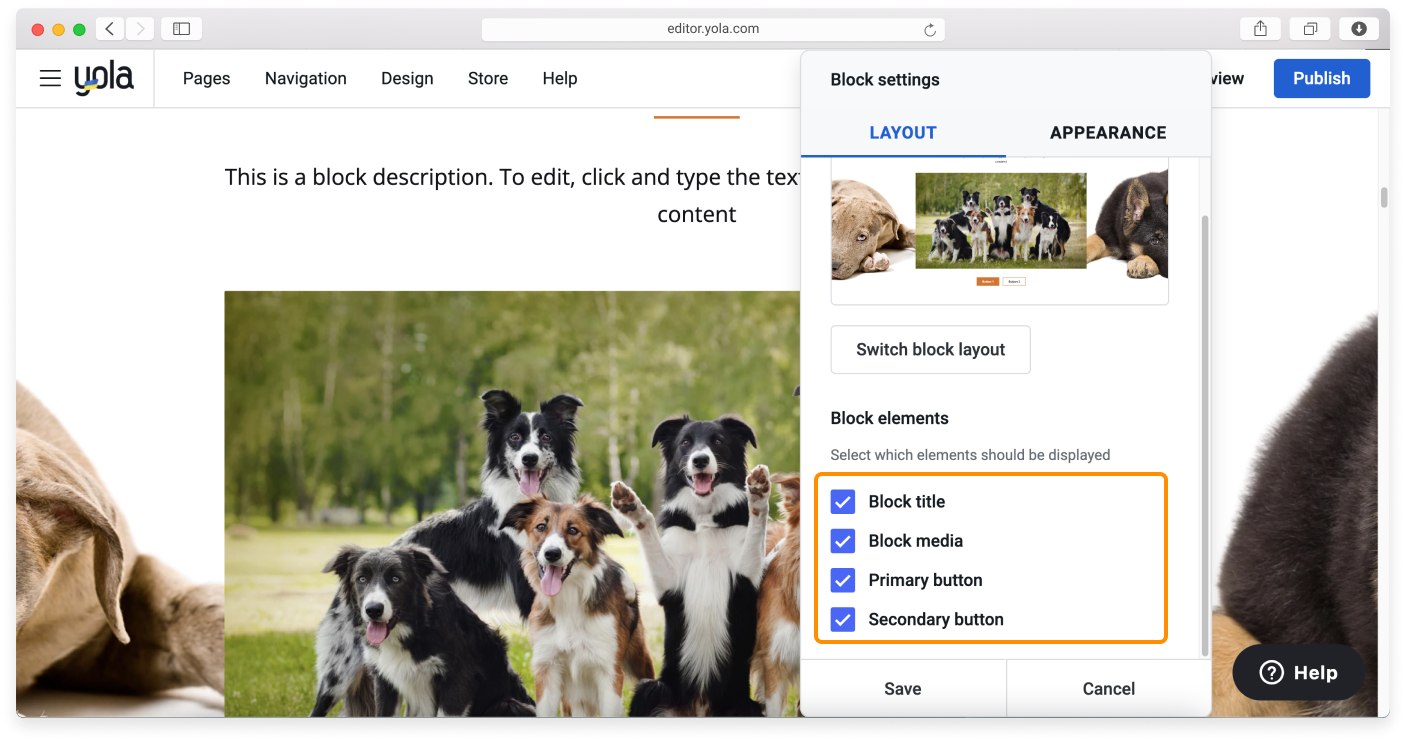This screenshot has height=742, width=1406.
Task: Click the Safari back arrow
Action: coord(110,29)
